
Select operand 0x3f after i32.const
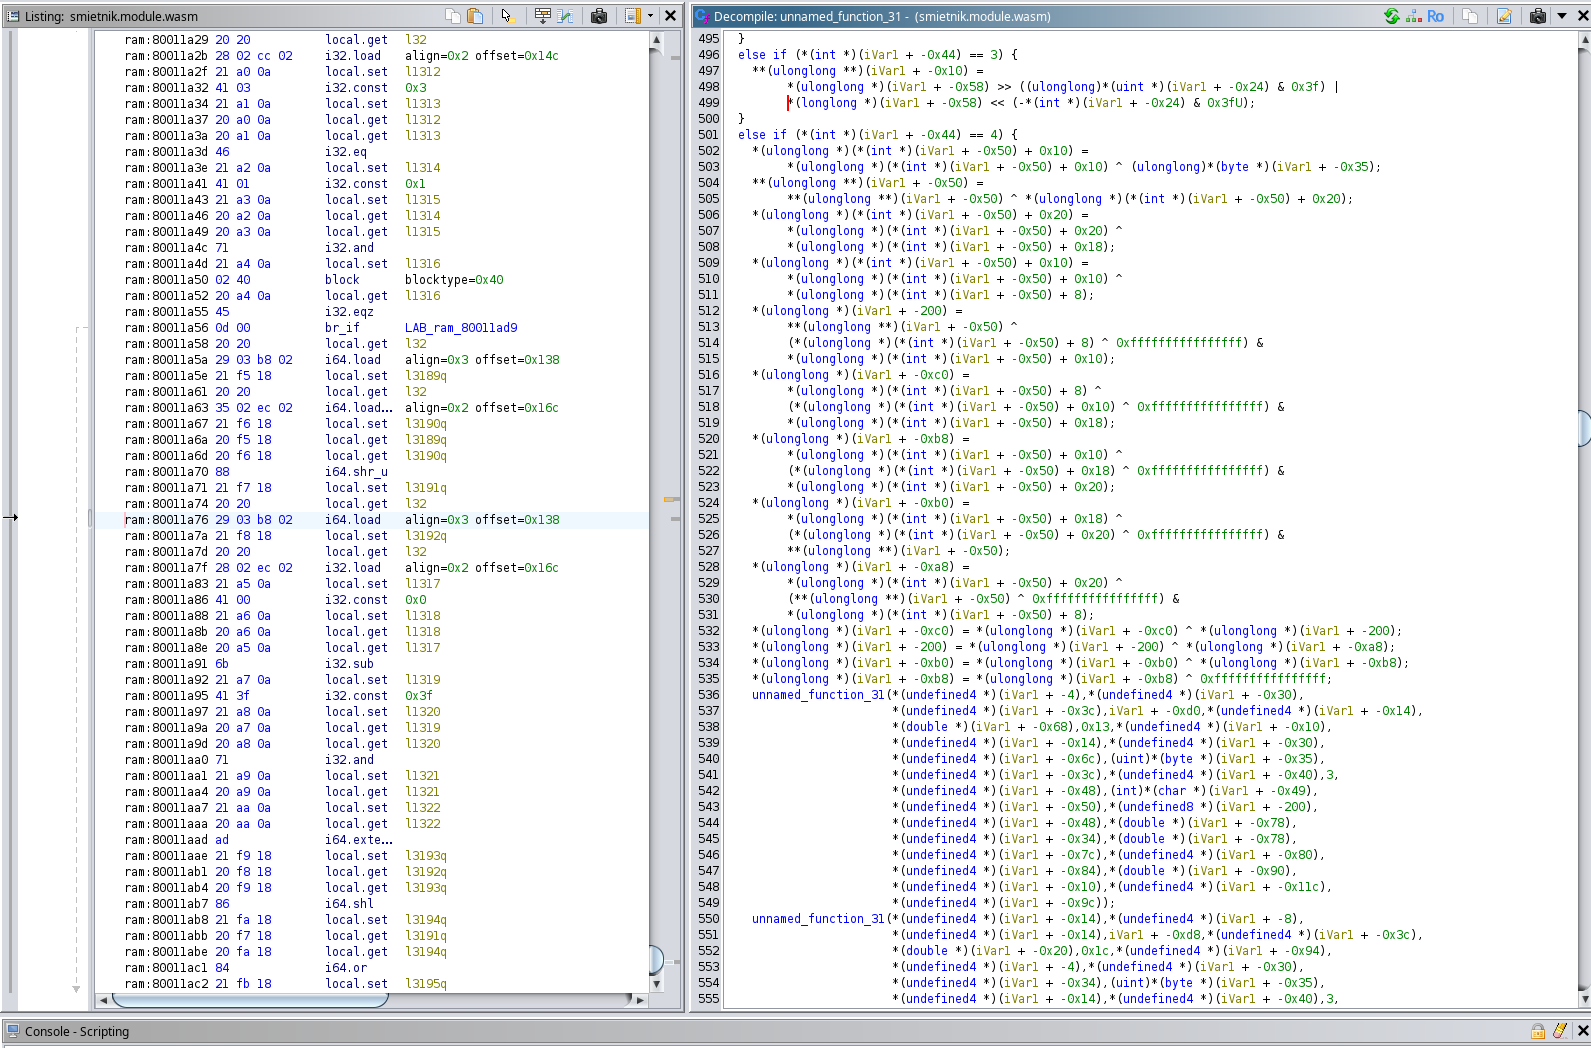[419, 696]
